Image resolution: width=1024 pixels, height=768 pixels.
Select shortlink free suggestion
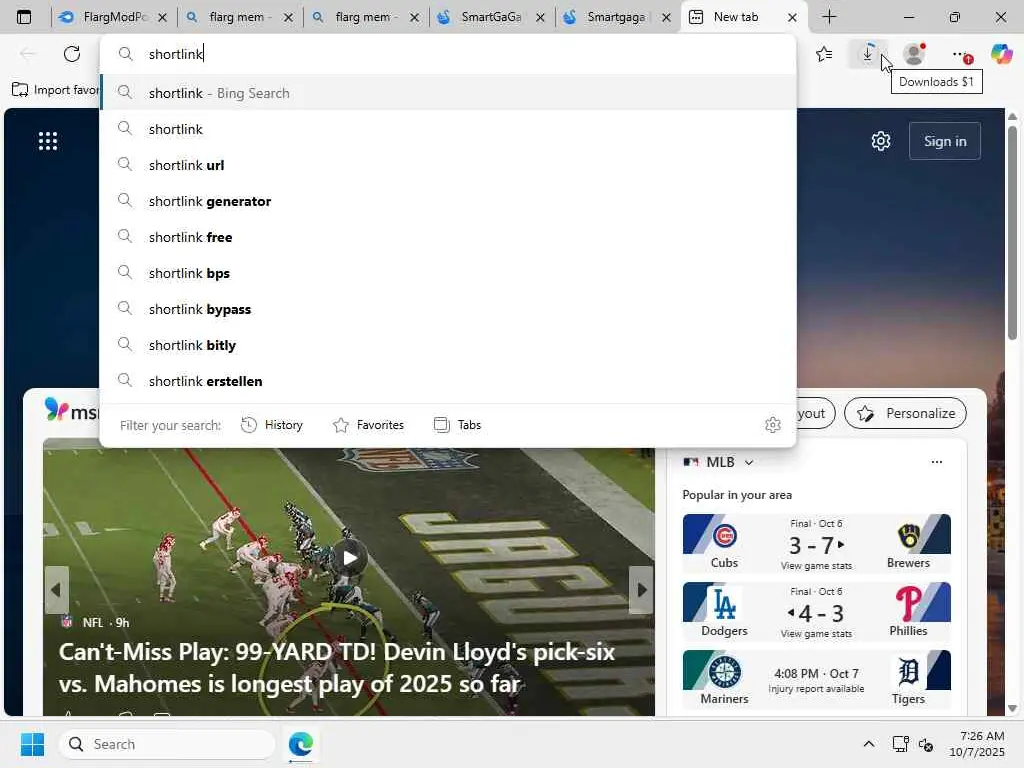coord(449,237)
